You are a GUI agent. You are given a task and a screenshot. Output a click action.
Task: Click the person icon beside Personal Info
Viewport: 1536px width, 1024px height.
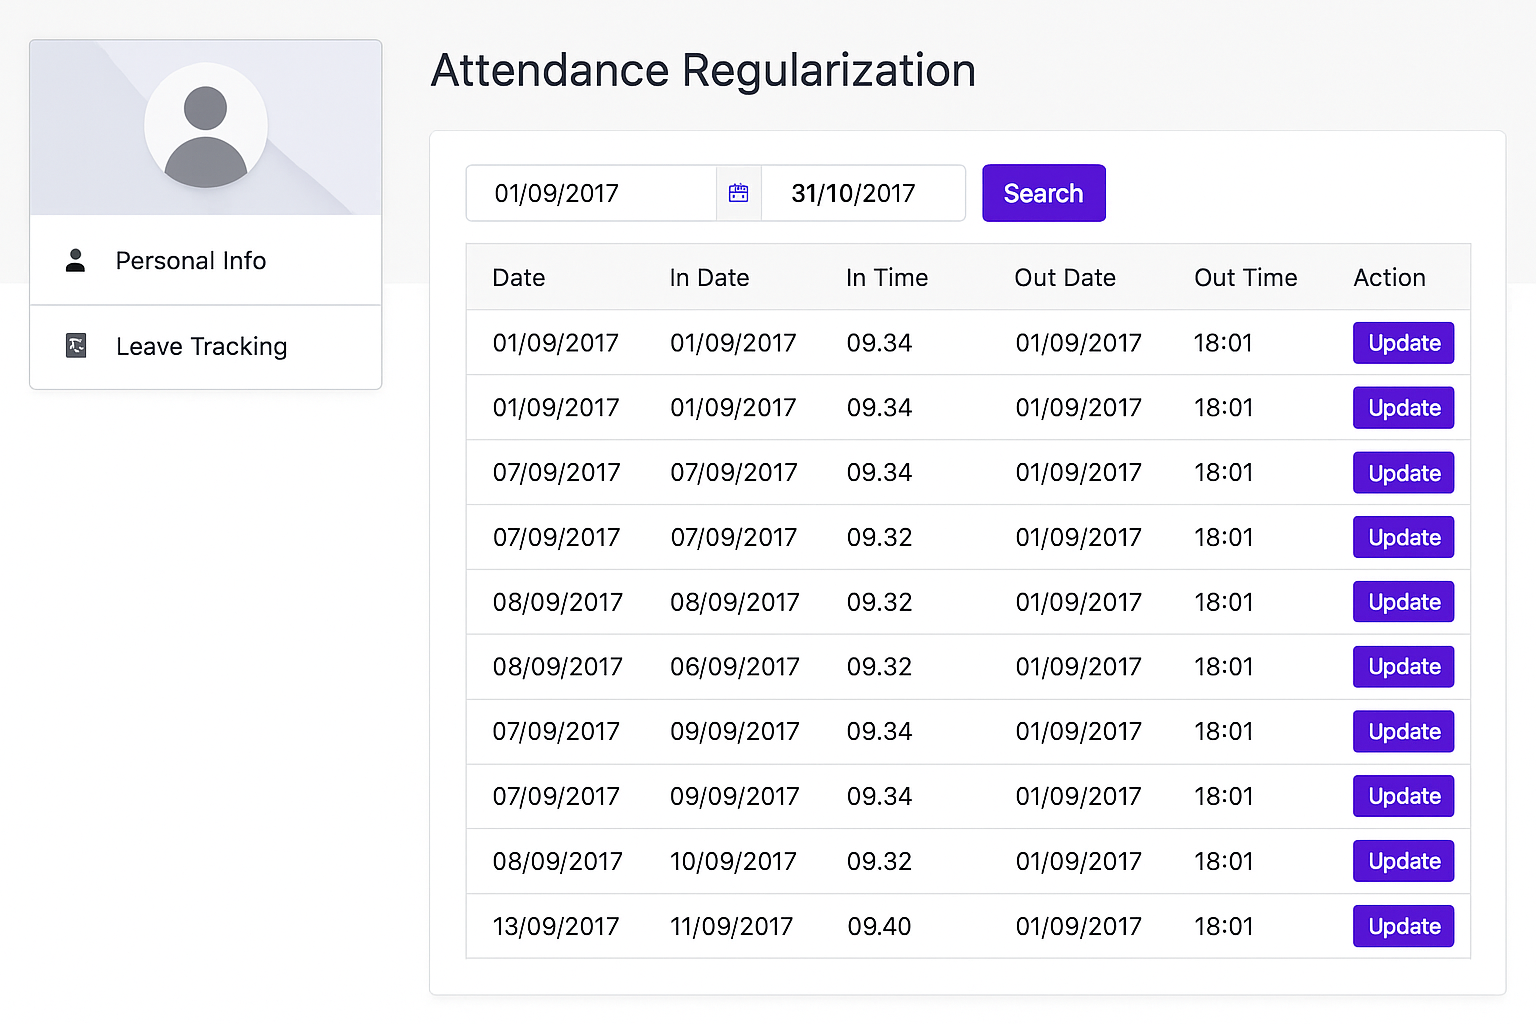click(x=75, y=261)
